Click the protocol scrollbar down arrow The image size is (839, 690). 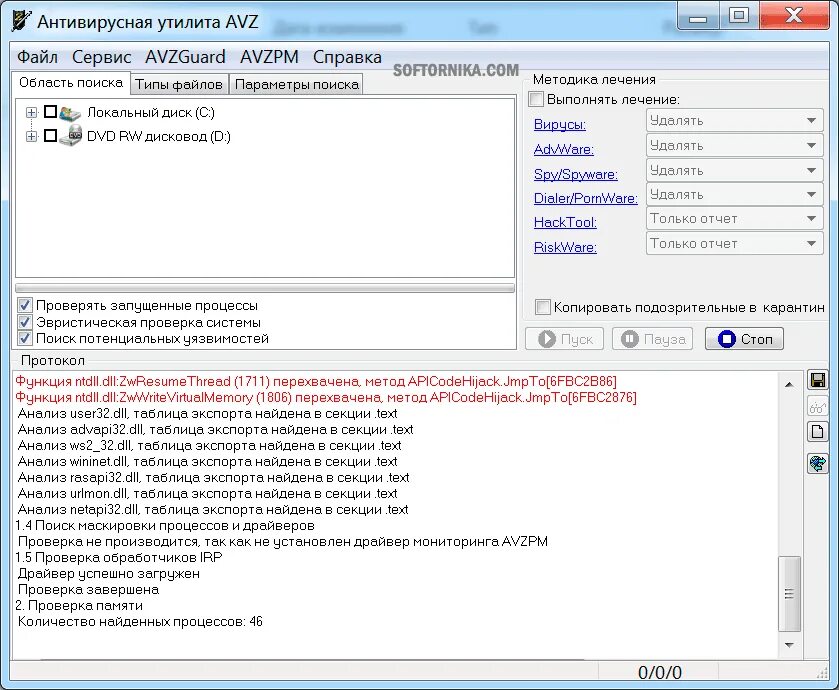789,645
